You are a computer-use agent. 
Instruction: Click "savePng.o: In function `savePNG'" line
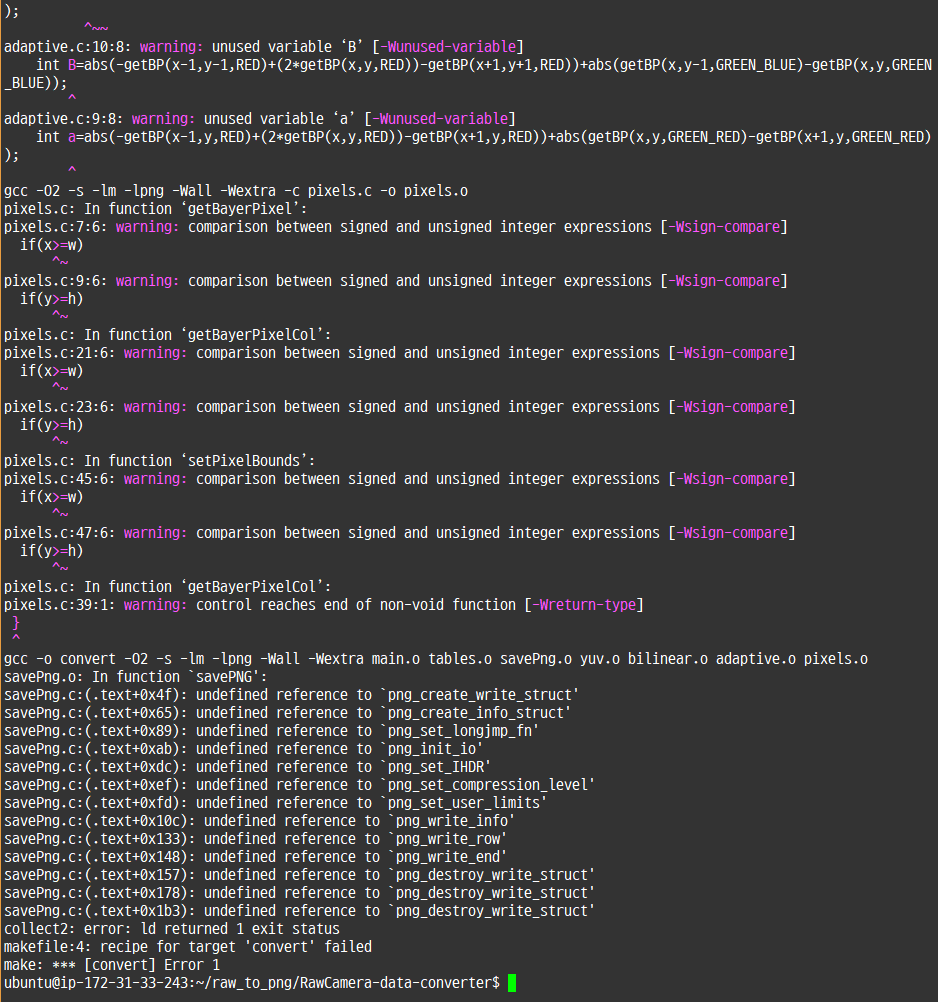[135, 677]
